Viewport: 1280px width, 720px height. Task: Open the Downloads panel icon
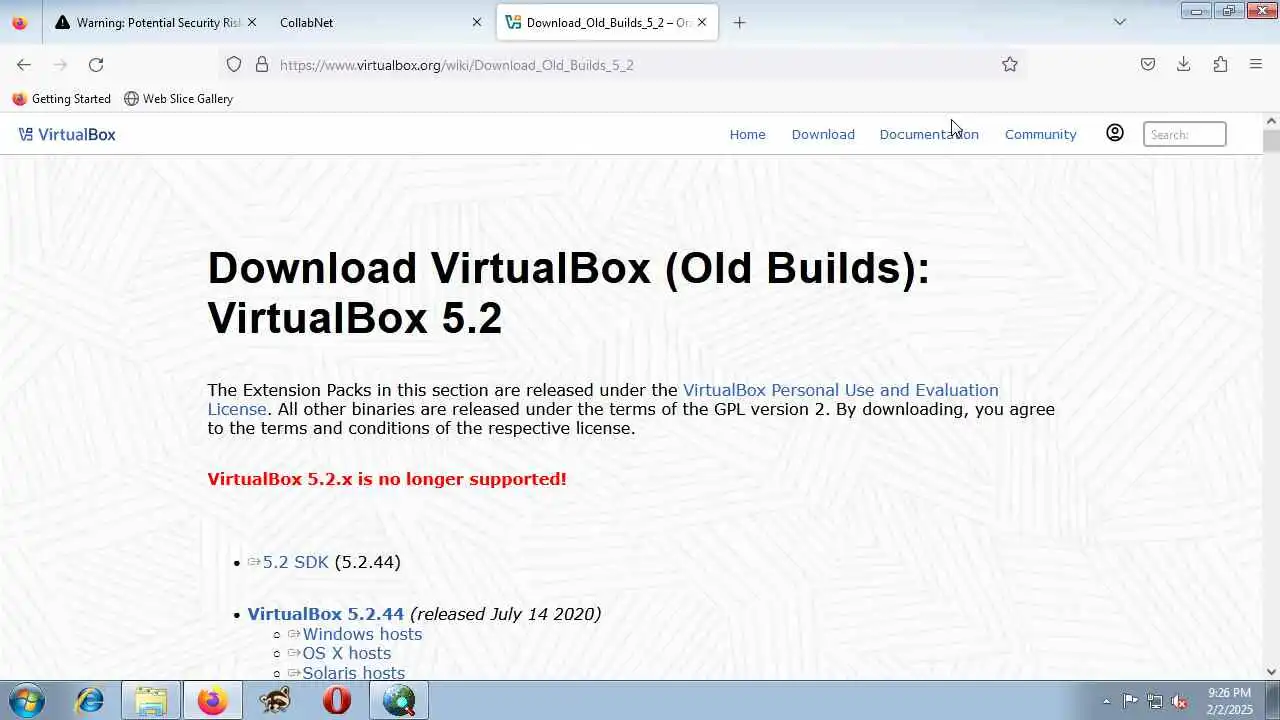tap(1184, 64)
